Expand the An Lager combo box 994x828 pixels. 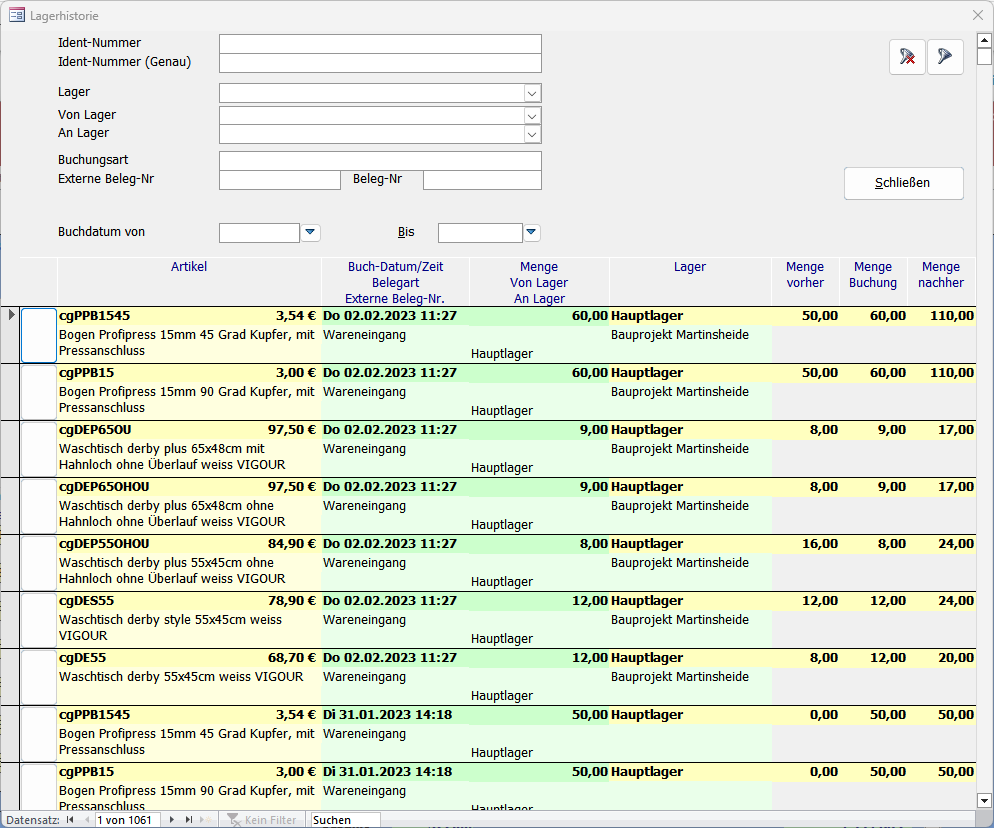pos(532,134)
